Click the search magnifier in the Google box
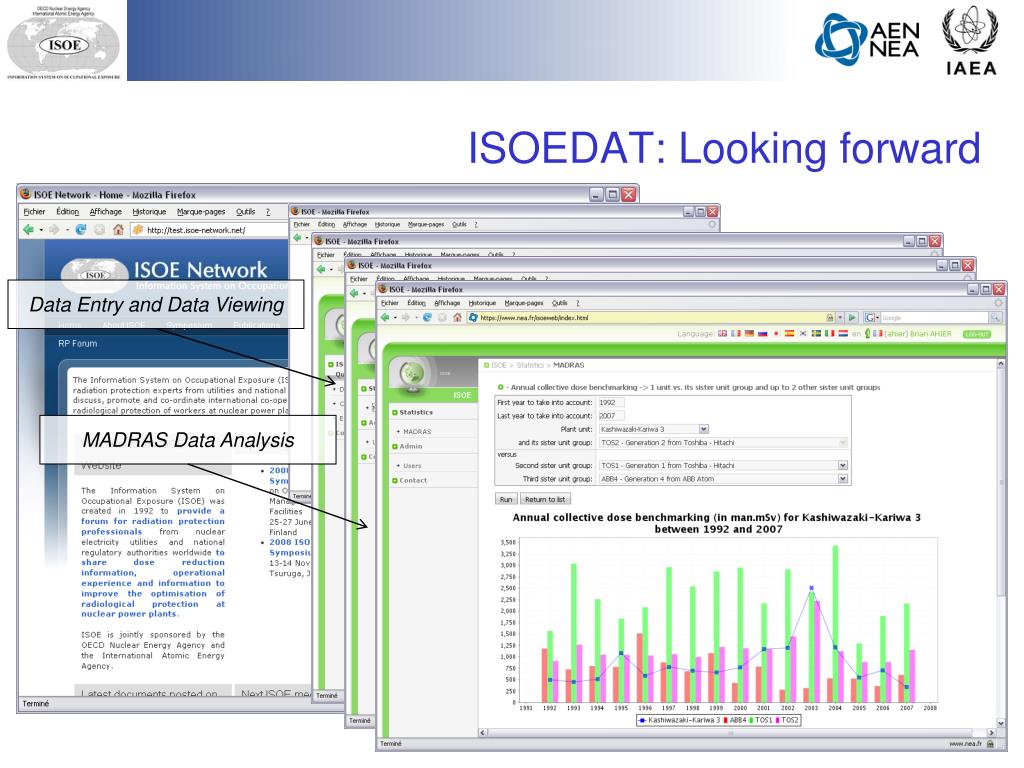 point(995,317)
